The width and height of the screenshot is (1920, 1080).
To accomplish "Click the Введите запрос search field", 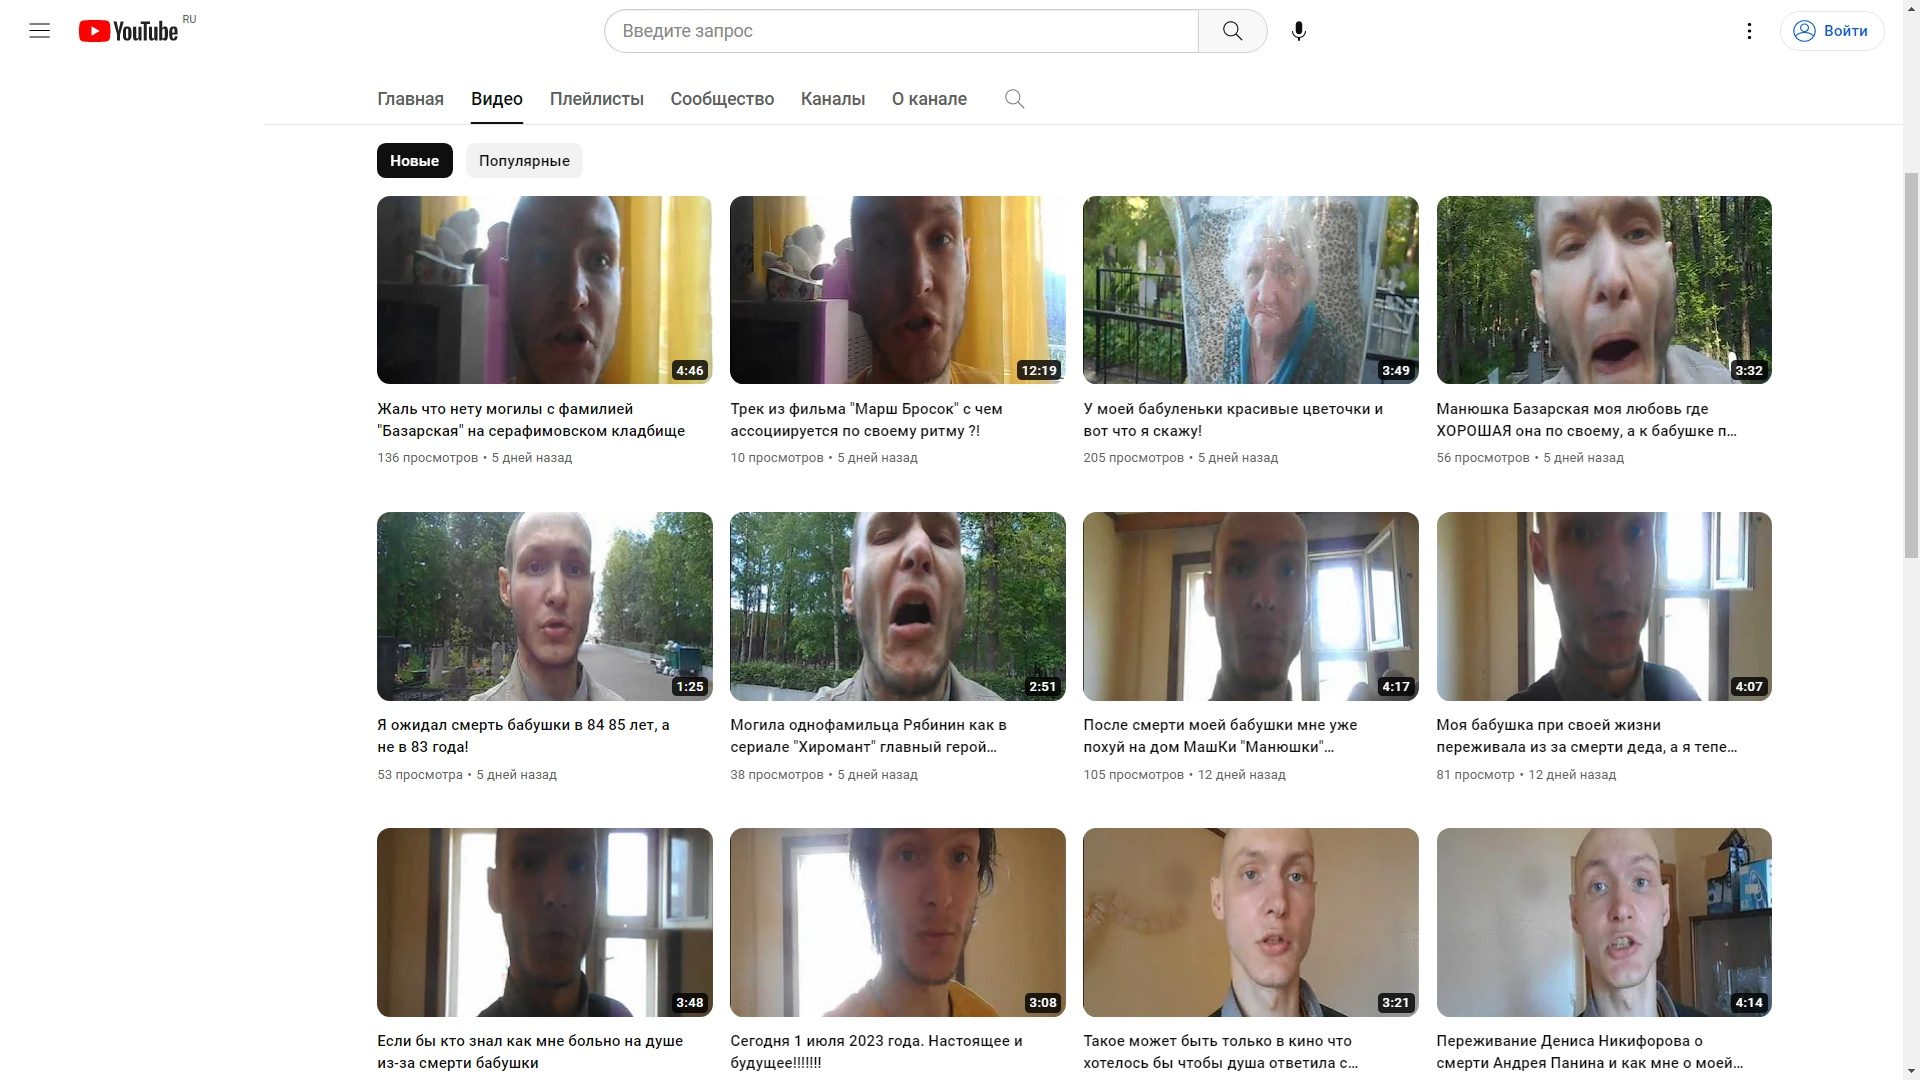I will point(900,31).
